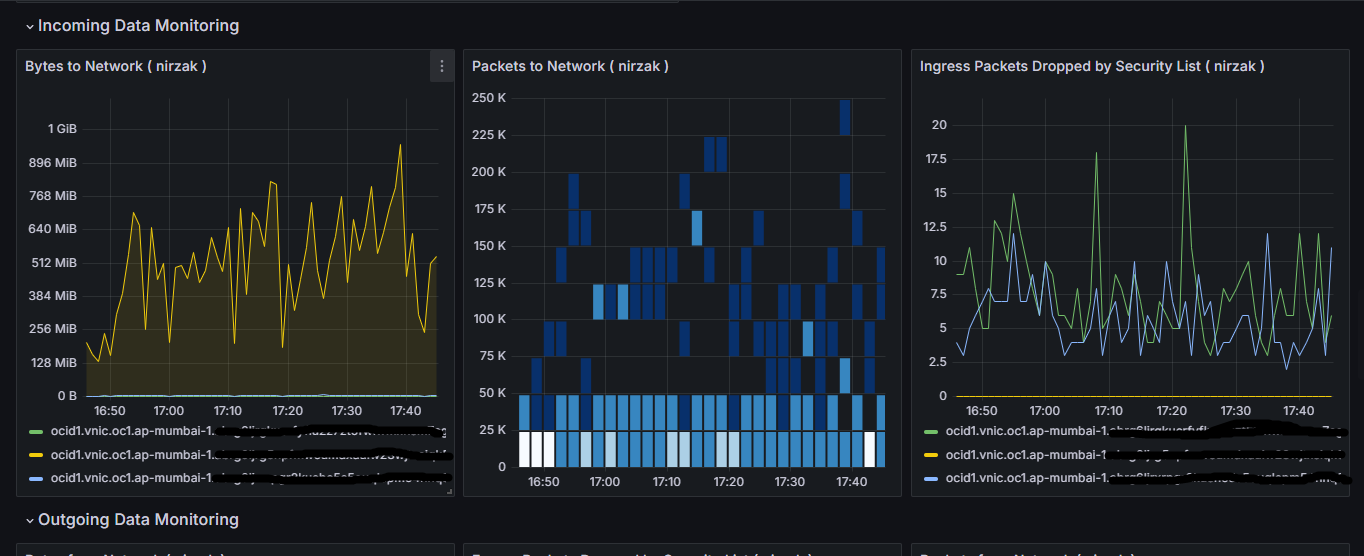
Task: Click yellow legend color swatch in Ingress Packets Dropped
Action: pyautogui.click(x=931, y=455)
